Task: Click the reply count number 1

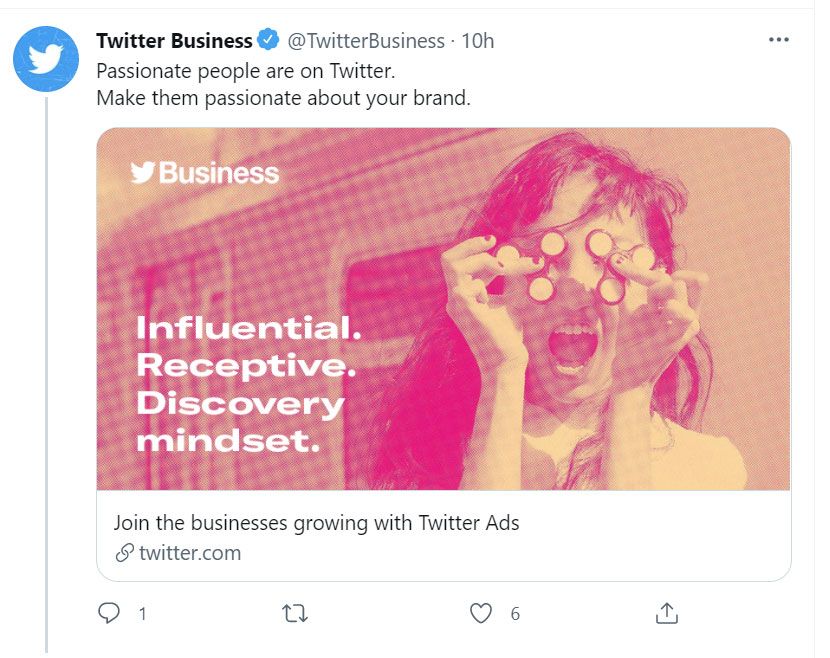Action: coord(142,614)
